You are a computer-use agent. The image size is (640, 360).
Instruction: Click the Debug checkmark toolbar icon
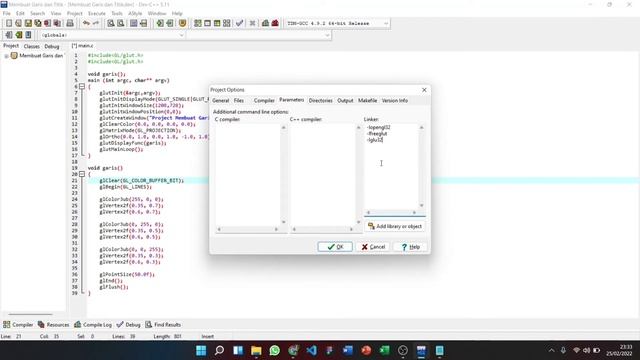(240, 23)
